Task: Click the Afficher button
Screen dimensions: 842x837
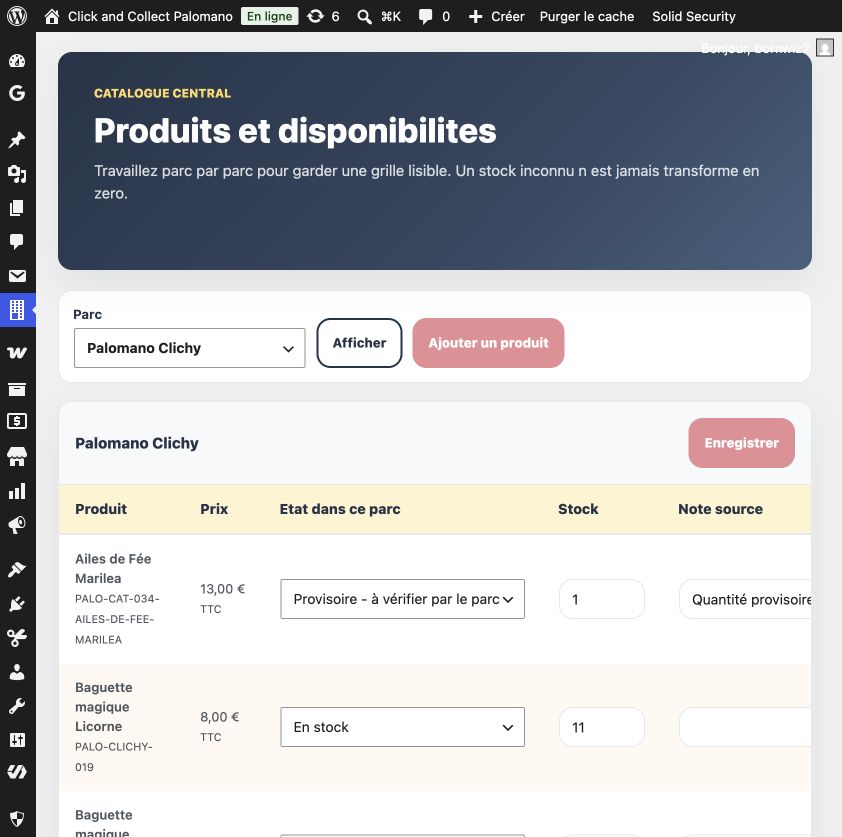Action: (359, 343)
